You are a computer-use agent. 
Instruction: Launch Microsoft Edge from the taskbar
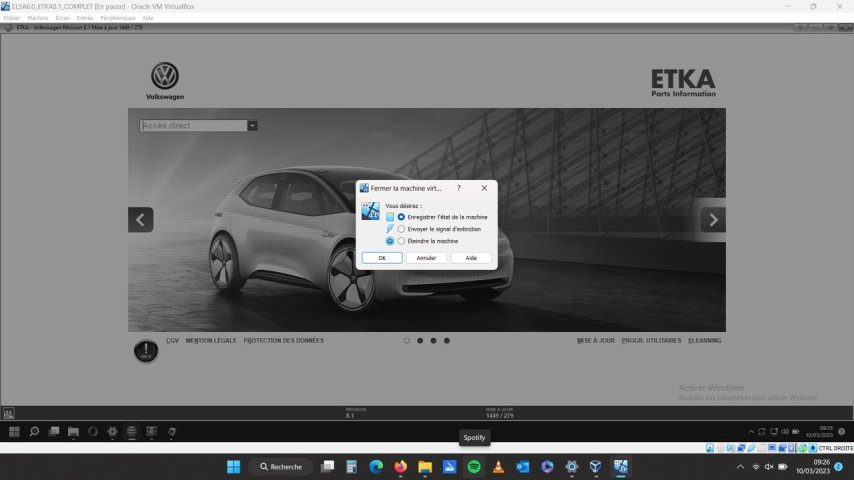coord(376,467)
